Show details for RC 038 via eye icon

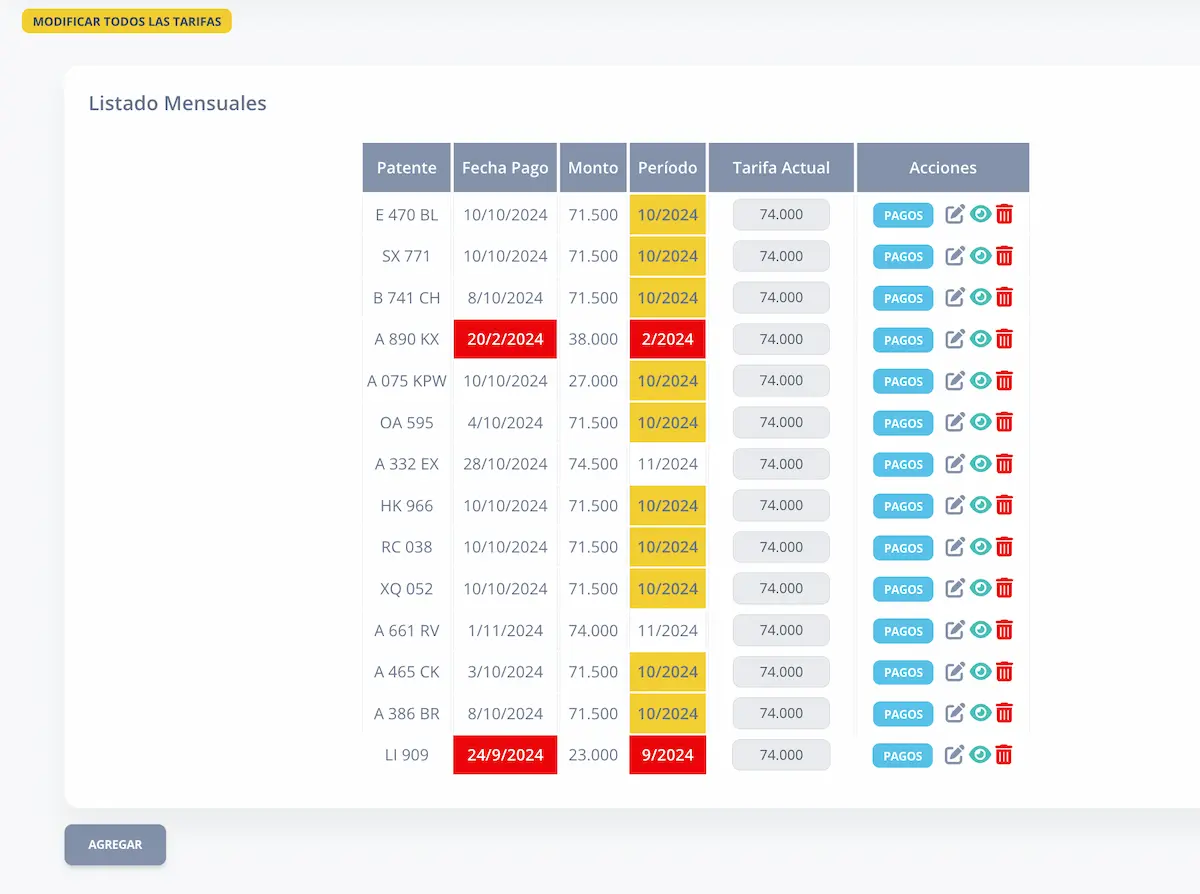(x=980, y=547)
